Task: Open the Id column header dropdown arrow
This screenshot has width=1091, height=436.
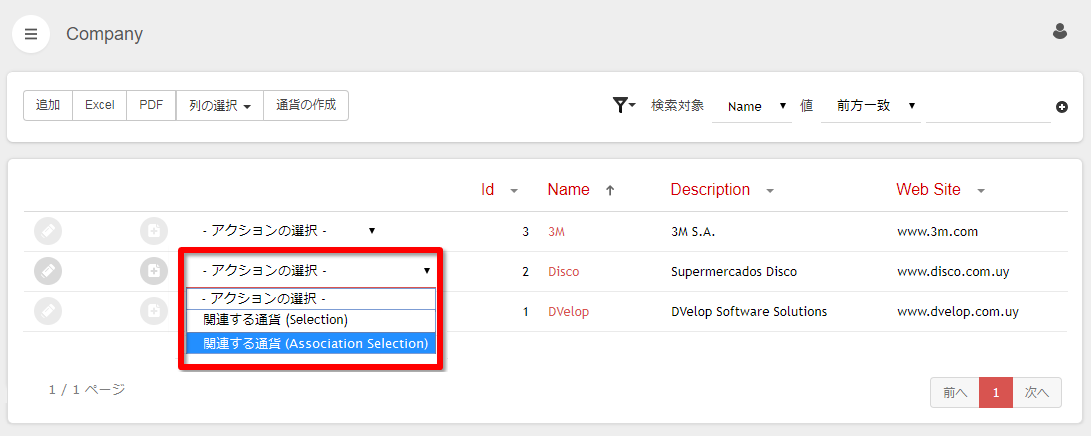Action: click(x=514, y=191)
